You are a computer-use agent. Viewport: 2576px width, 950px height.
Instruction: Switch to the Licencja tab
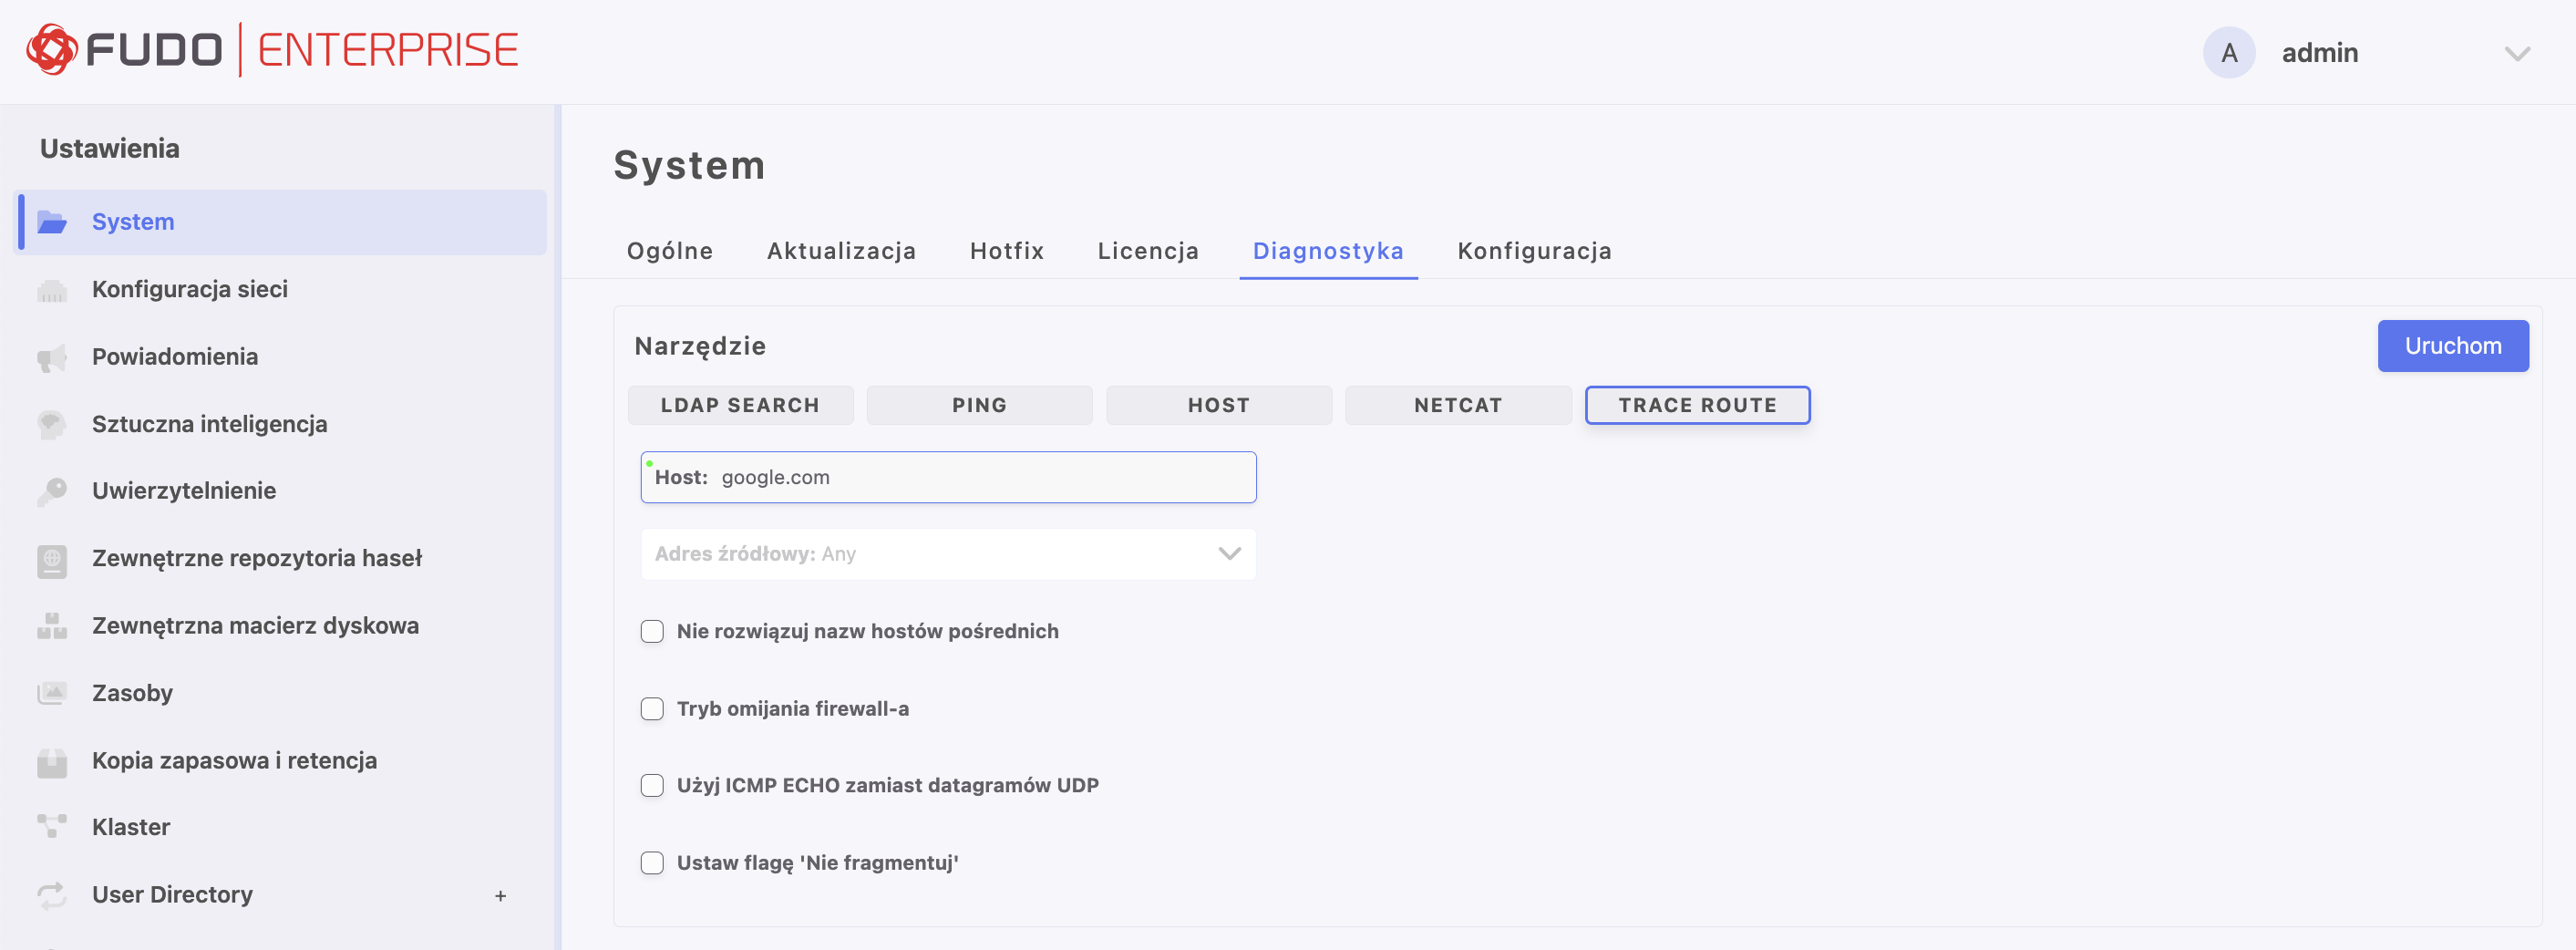(x=1148, y=251)
